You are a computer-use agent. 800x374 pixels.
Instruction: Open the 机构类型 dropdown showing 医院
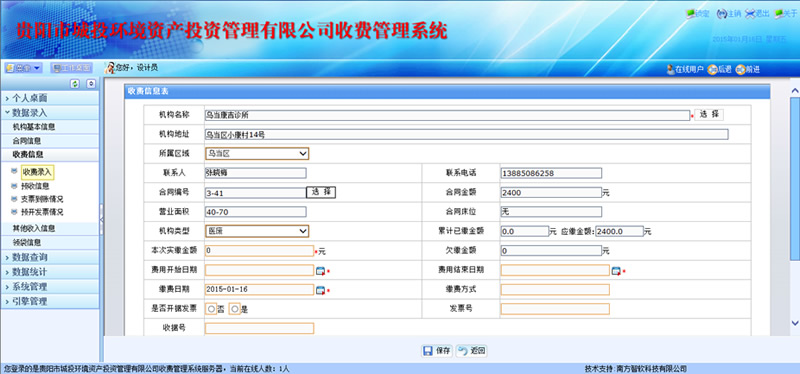257,231
